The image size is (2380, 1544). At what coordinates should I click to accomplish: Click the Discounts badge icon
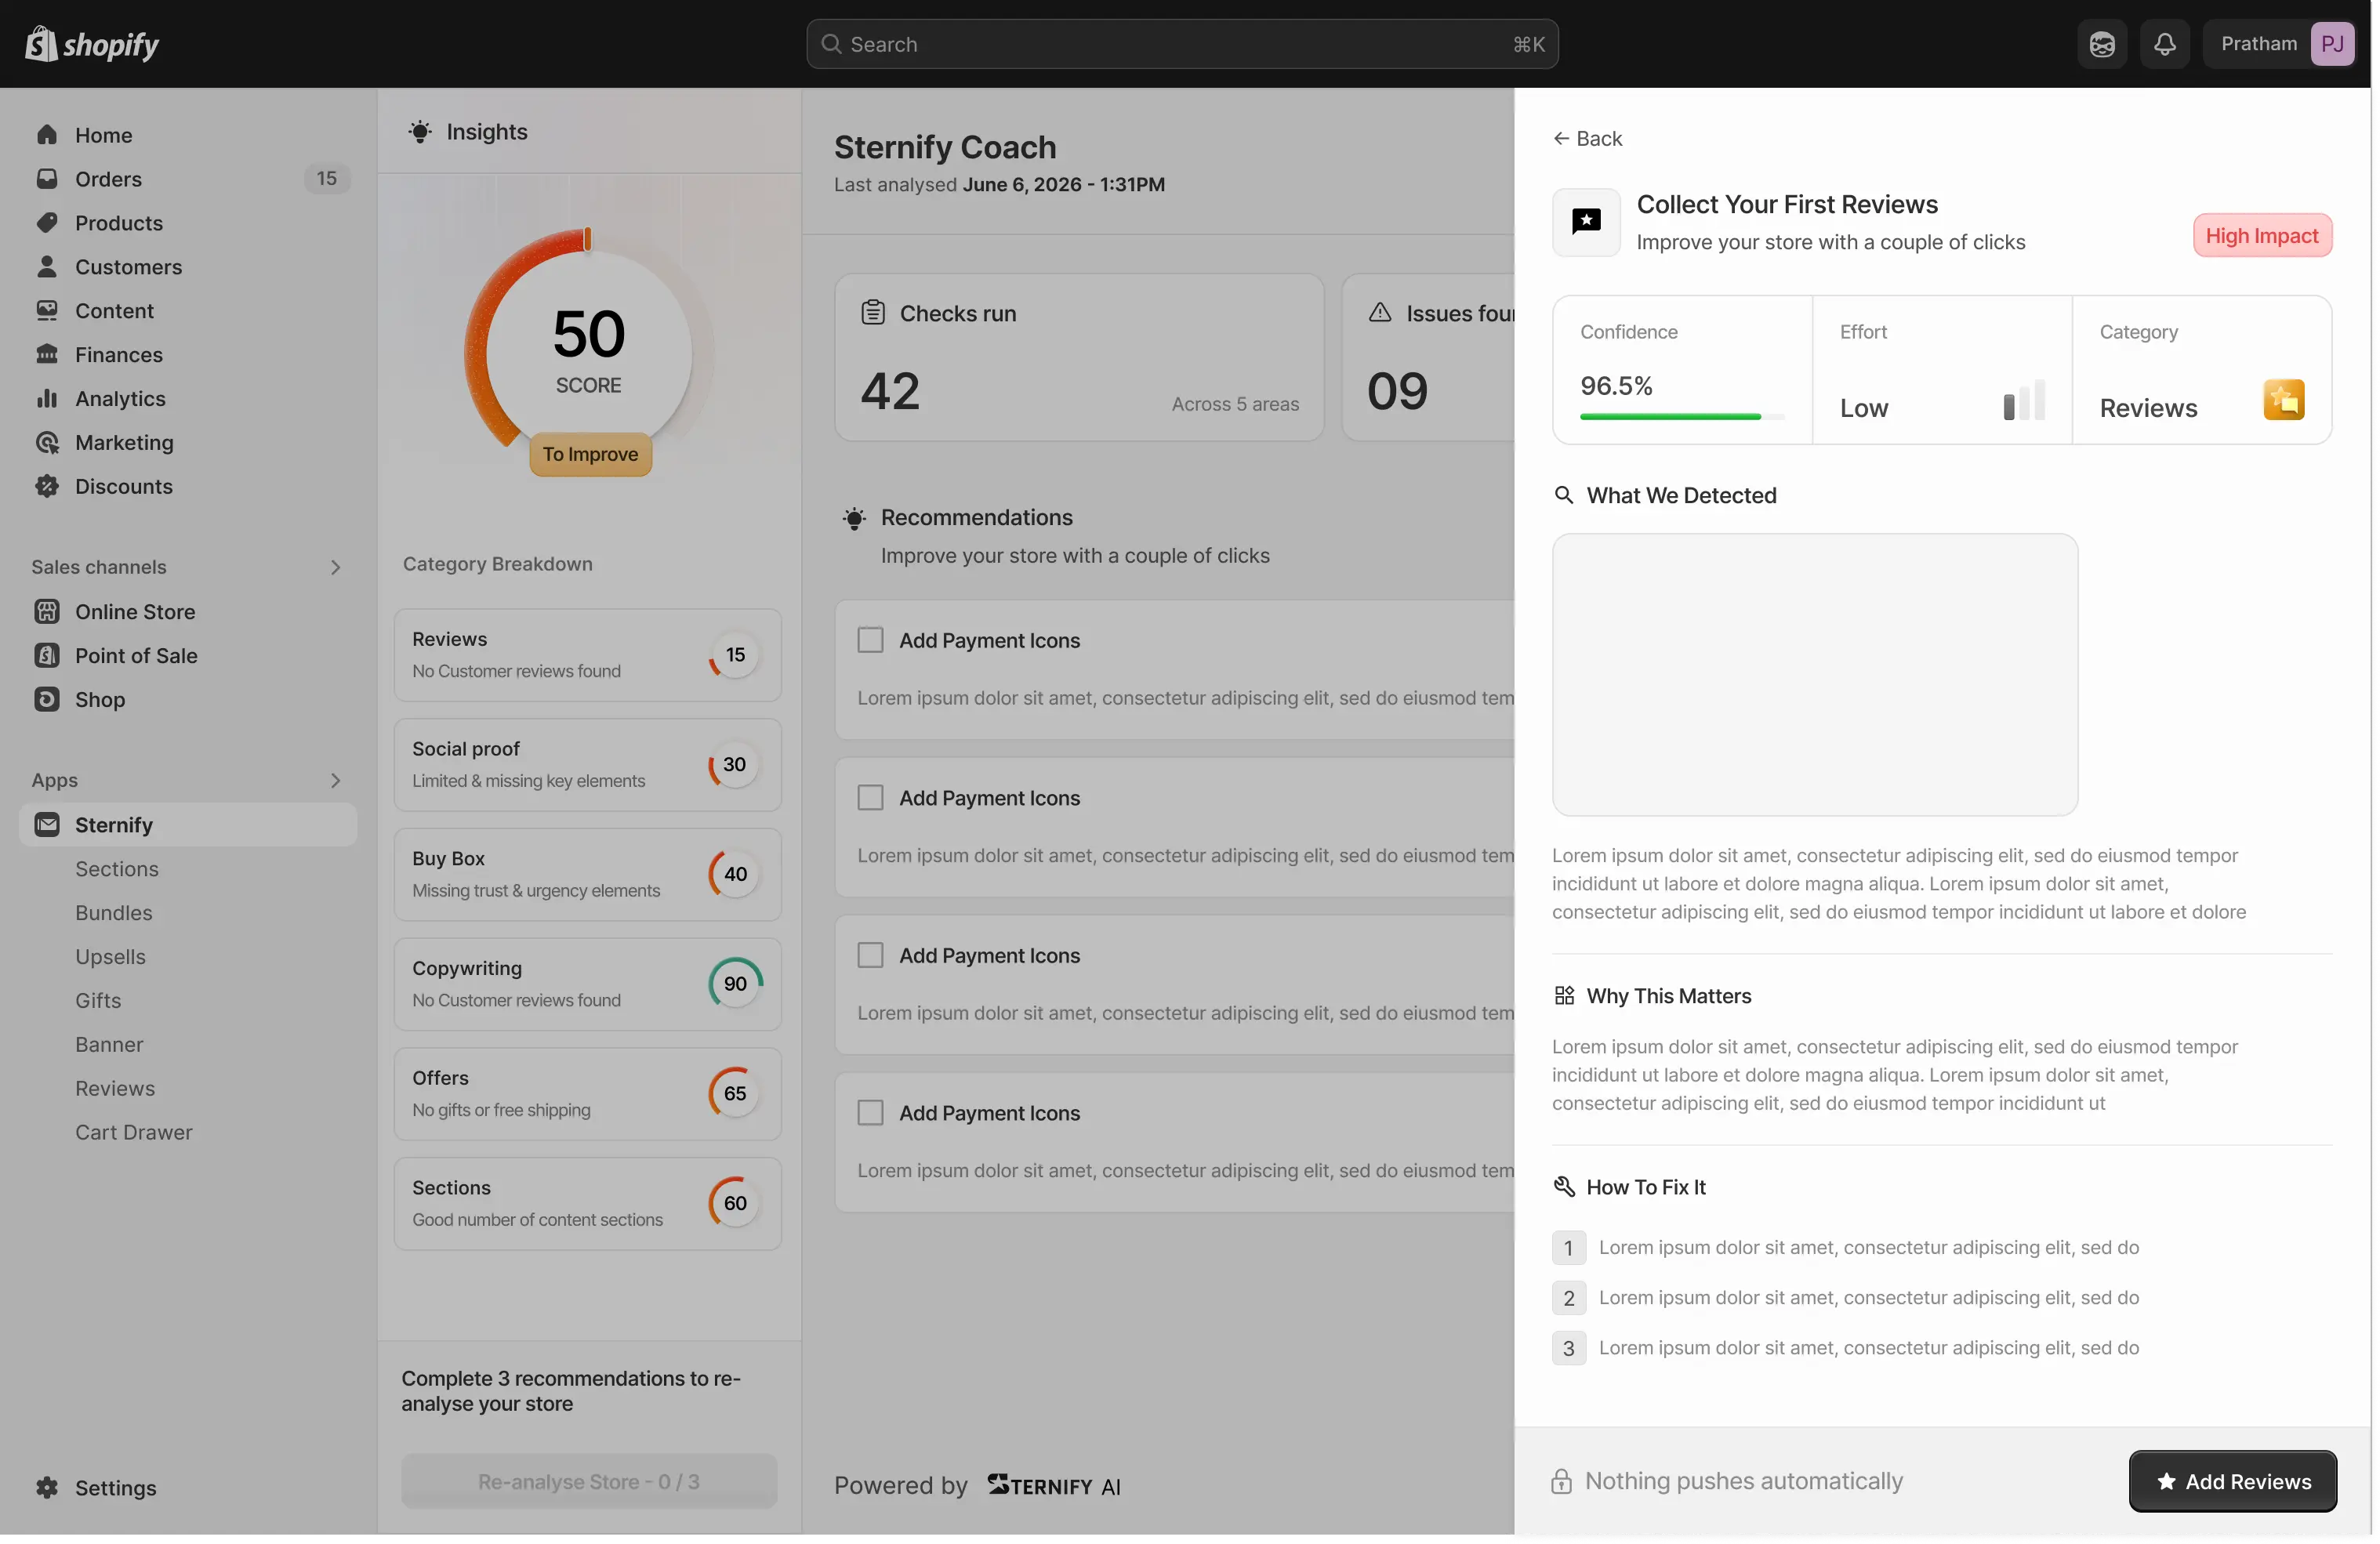47,487
